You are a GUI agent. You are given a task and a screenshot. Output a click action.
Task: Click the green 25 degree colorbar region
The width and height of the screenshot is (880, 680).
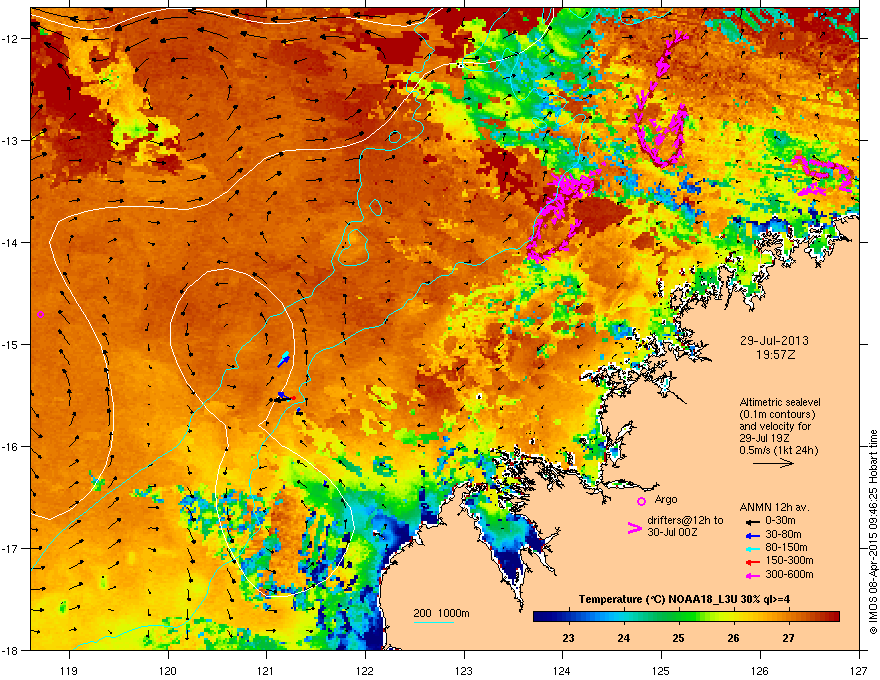(679, 617)
